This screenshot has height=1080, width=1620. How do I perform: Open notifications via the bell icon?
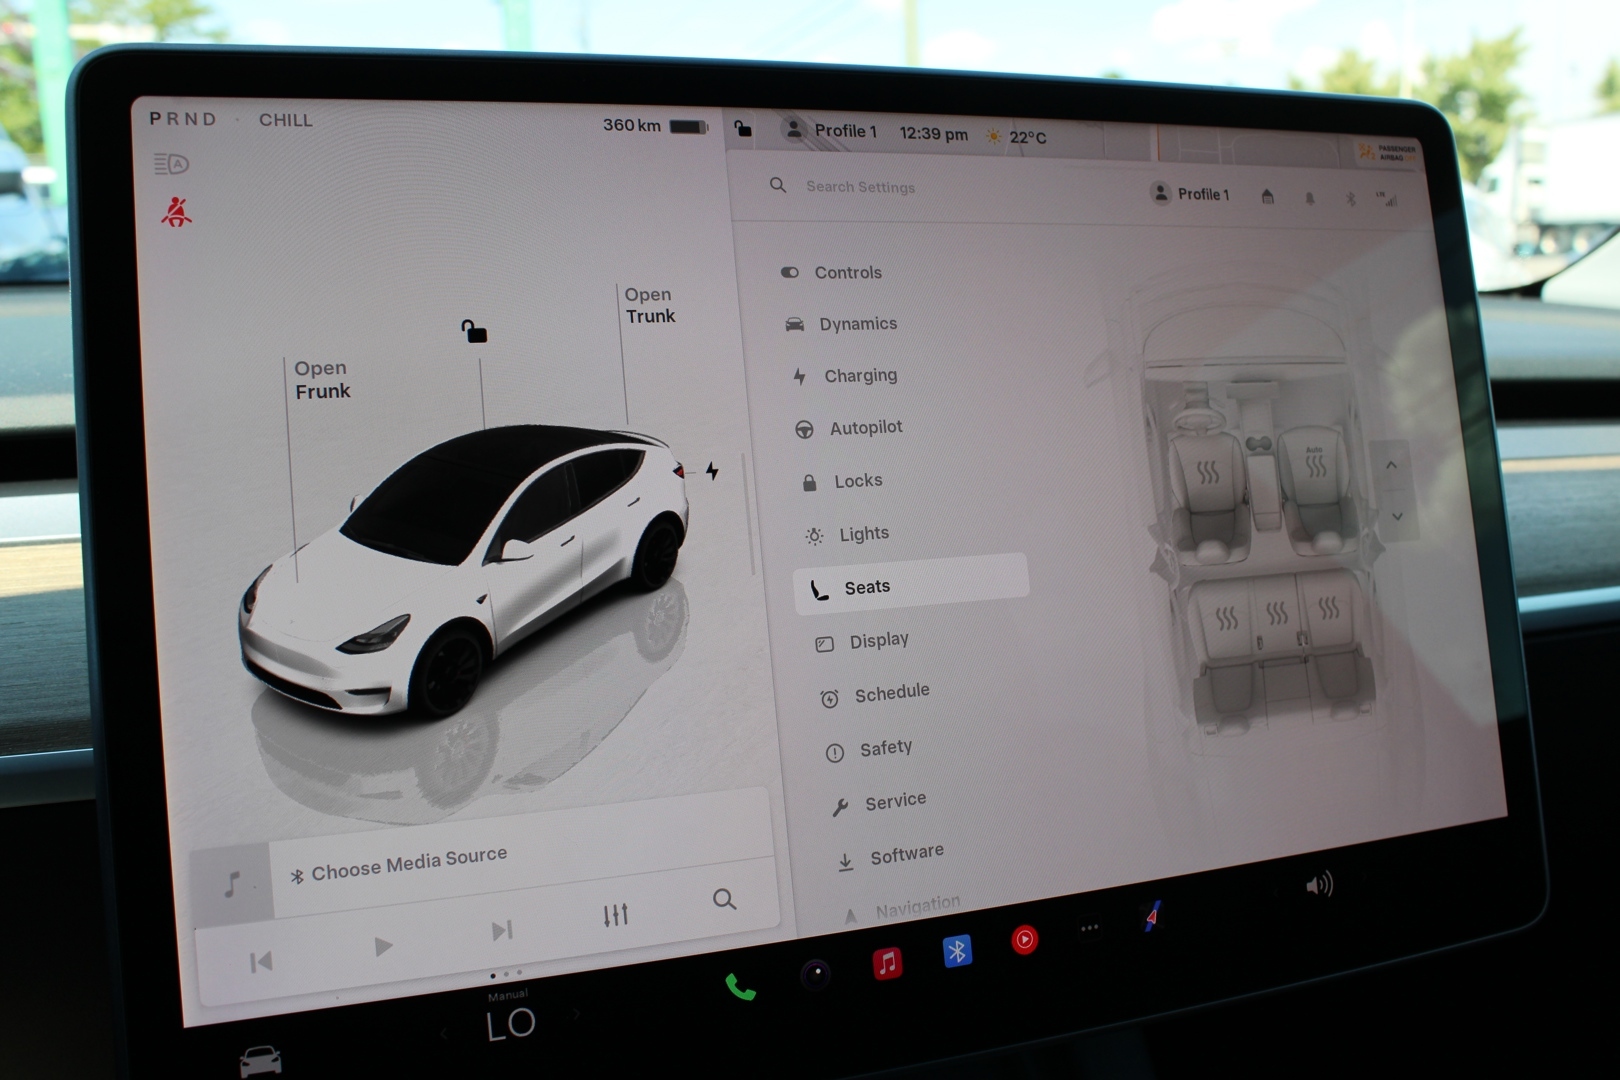[x=1309, y=199]
